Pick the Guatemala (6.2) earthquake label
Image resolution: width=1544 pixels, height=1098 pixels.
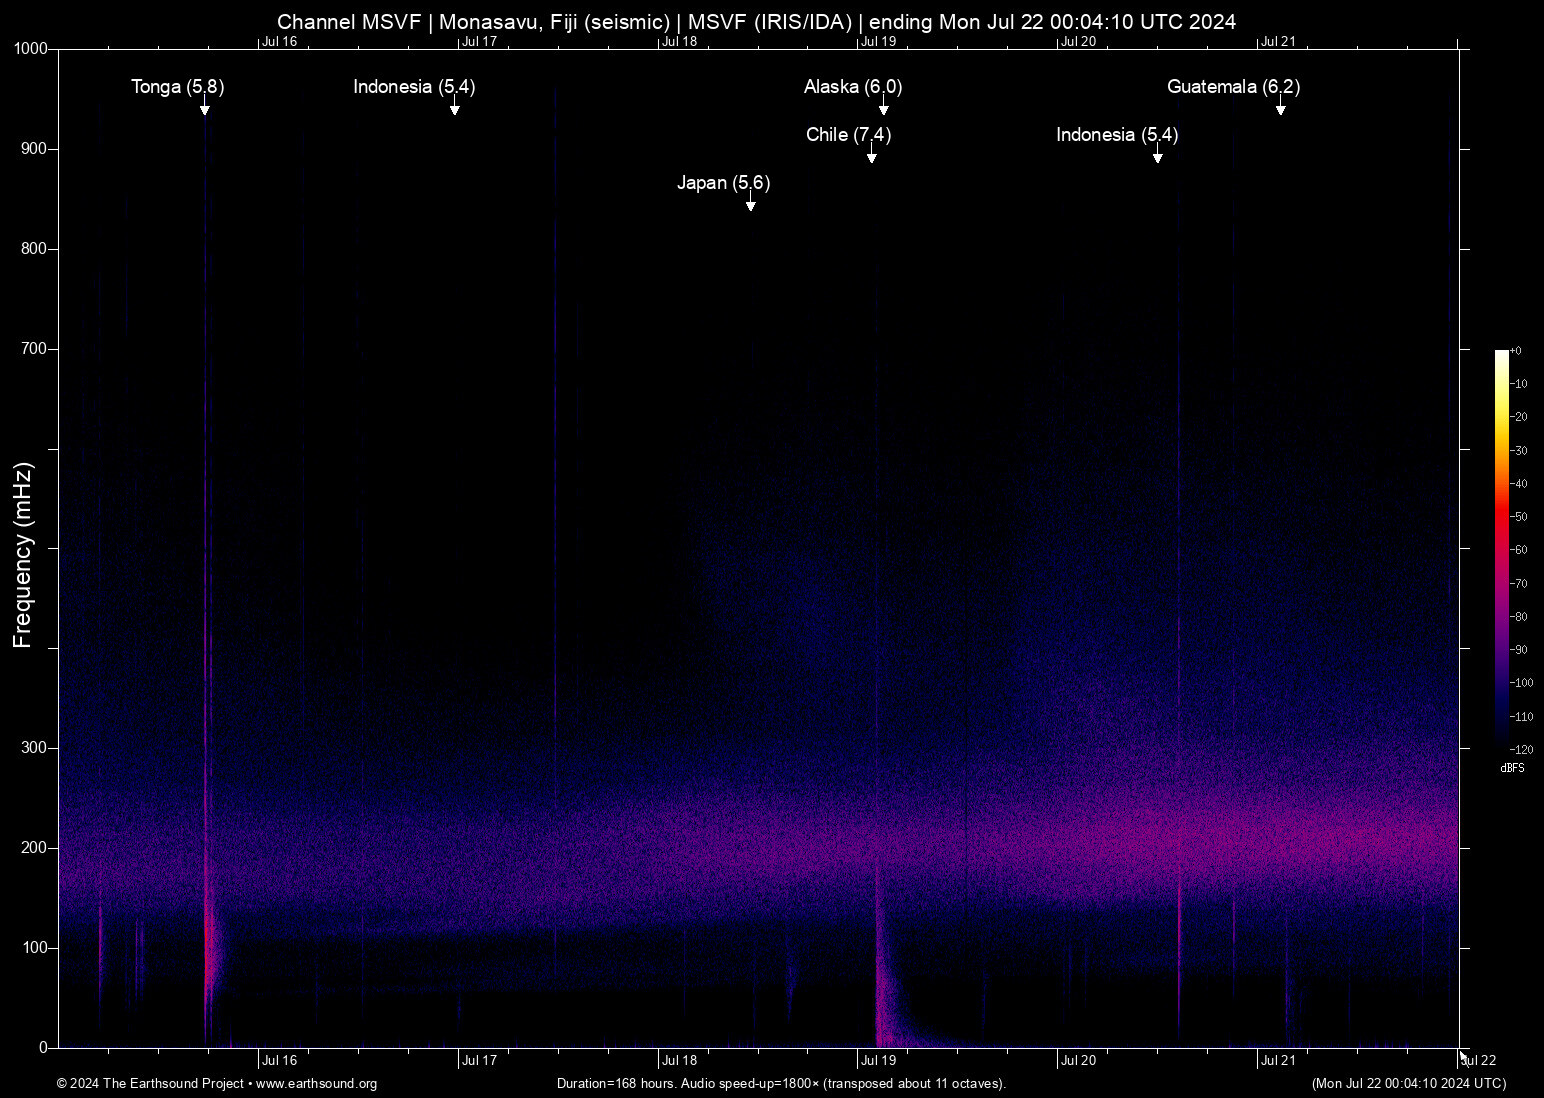(1234, 87)
